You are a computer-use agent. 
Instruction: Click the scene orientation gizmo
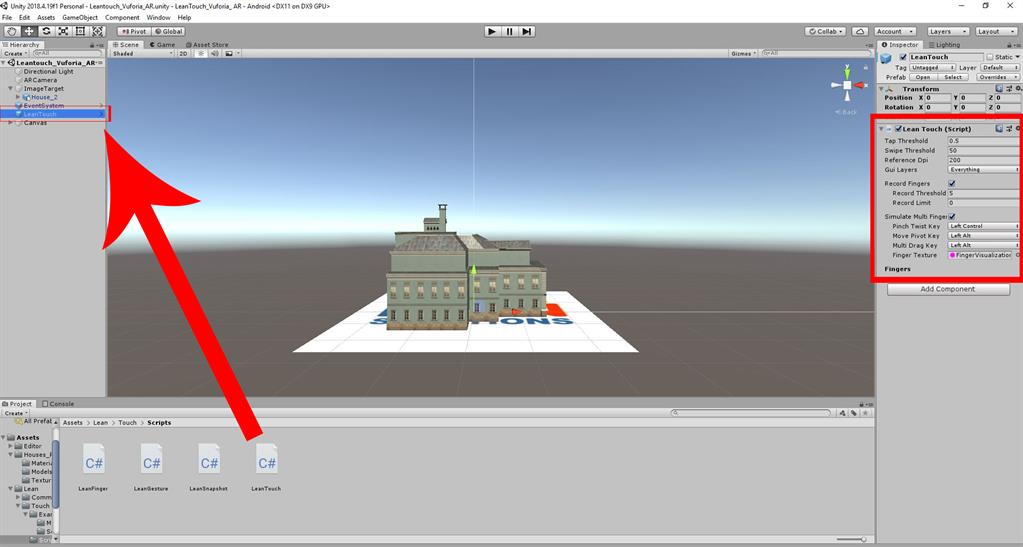coord(847,85)
